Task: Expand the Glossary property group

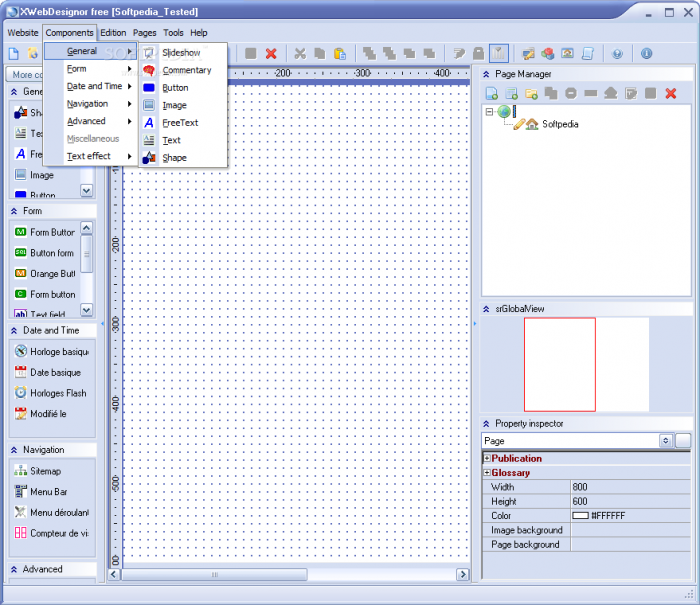Action: (x=487, y=473)
